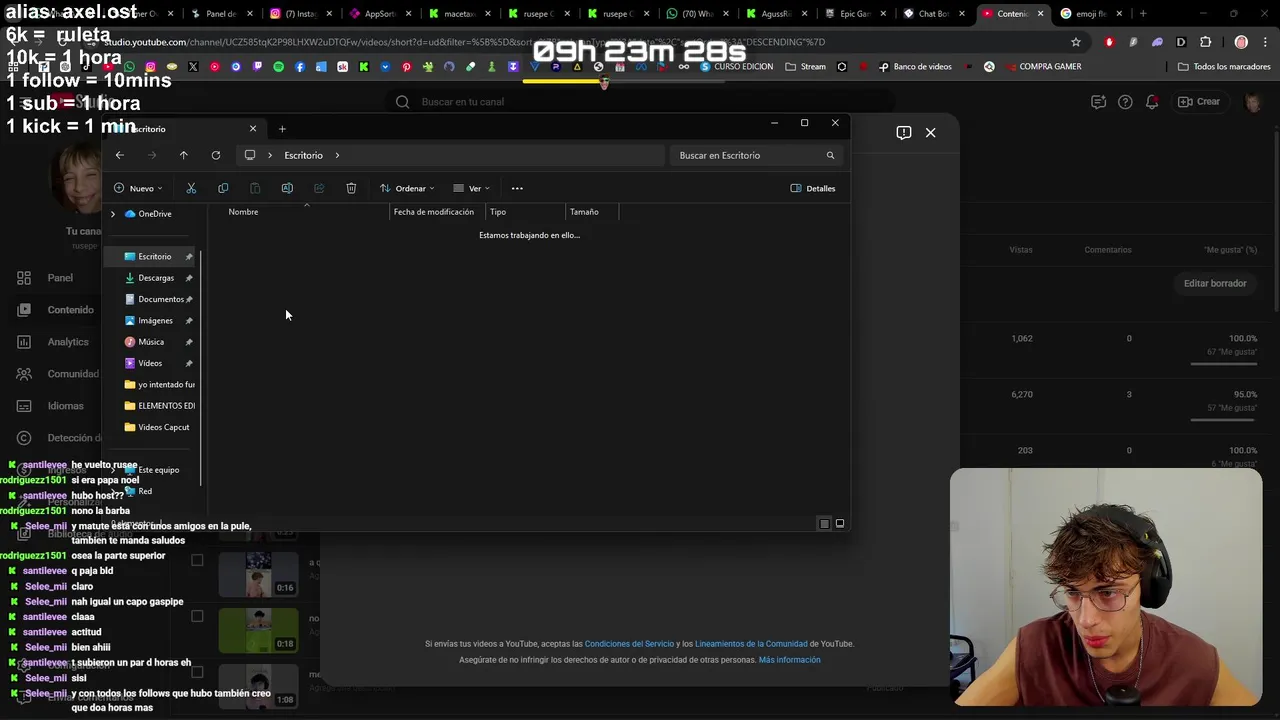Switch to details list view button
The height and width of the screenshot is (720, 1280).
(824, 523)
